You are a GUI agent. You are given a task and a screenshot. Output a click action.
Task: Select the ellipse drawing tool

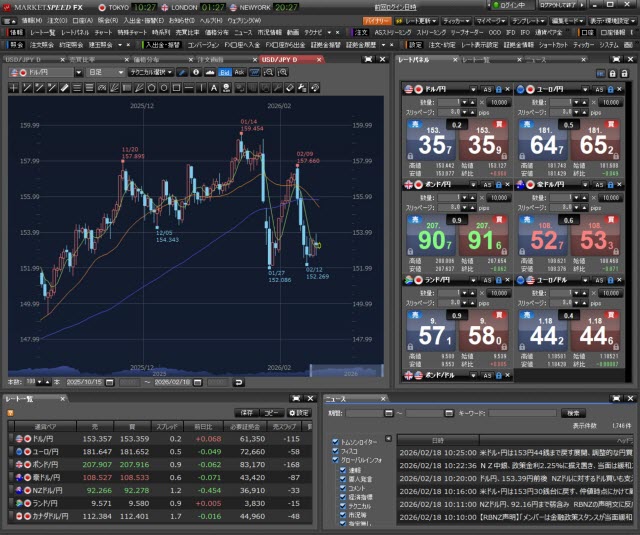(x=164, y=88)
